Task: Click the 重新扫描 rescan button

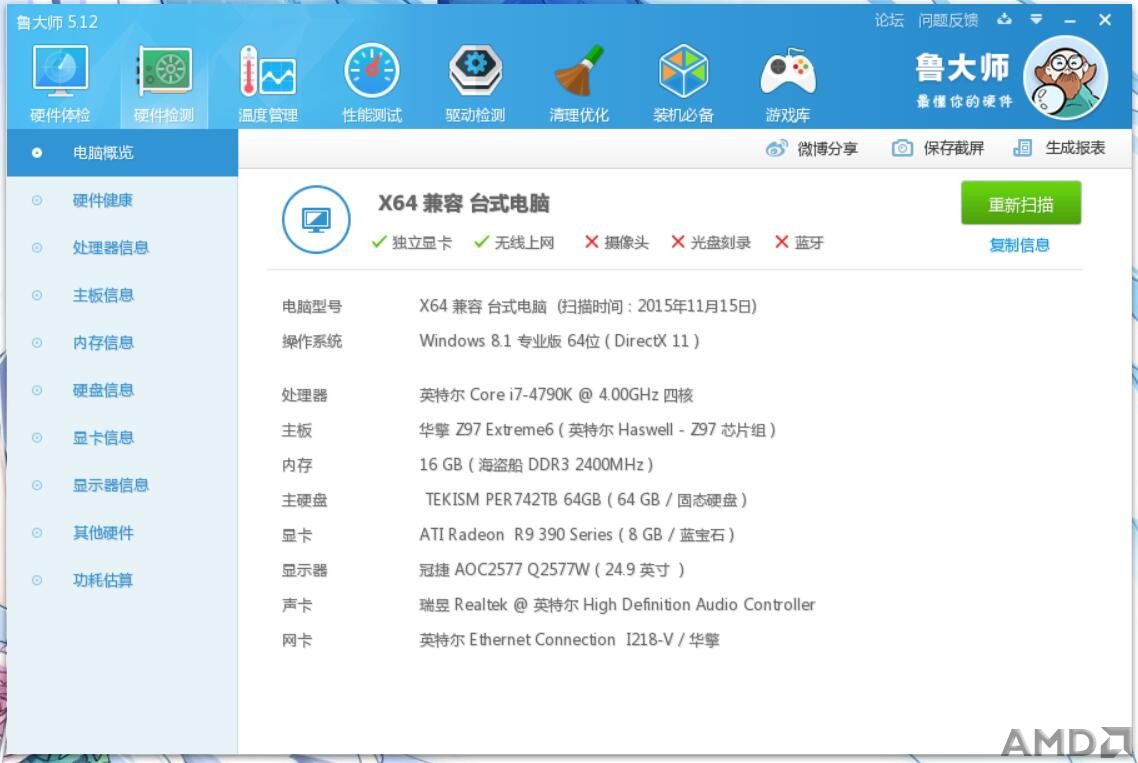Action: (x=1020, y=203)
